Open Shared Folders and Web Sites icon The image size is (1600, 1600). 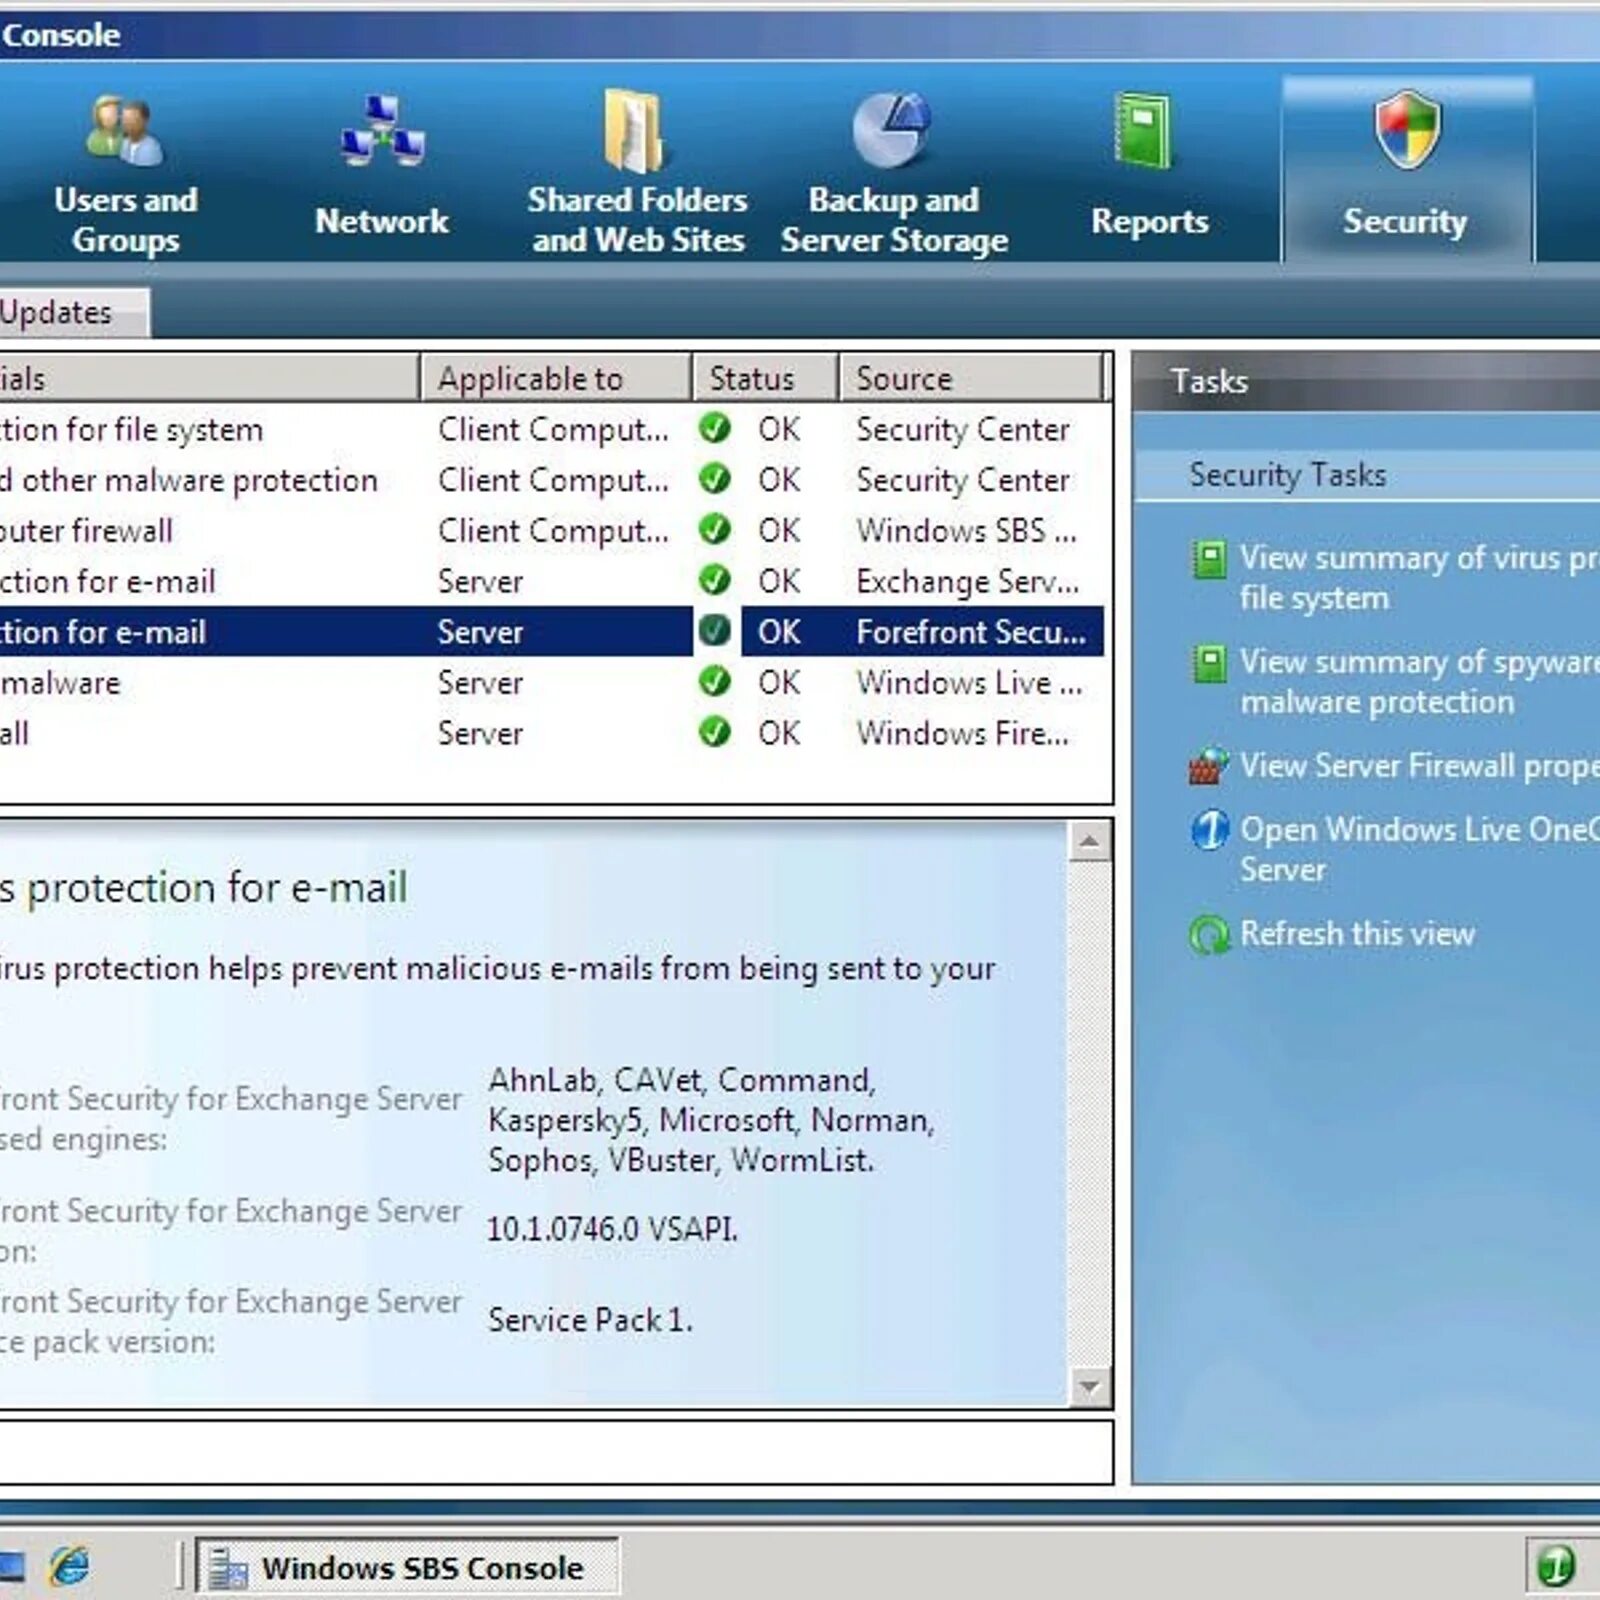(x=634, y=130)
